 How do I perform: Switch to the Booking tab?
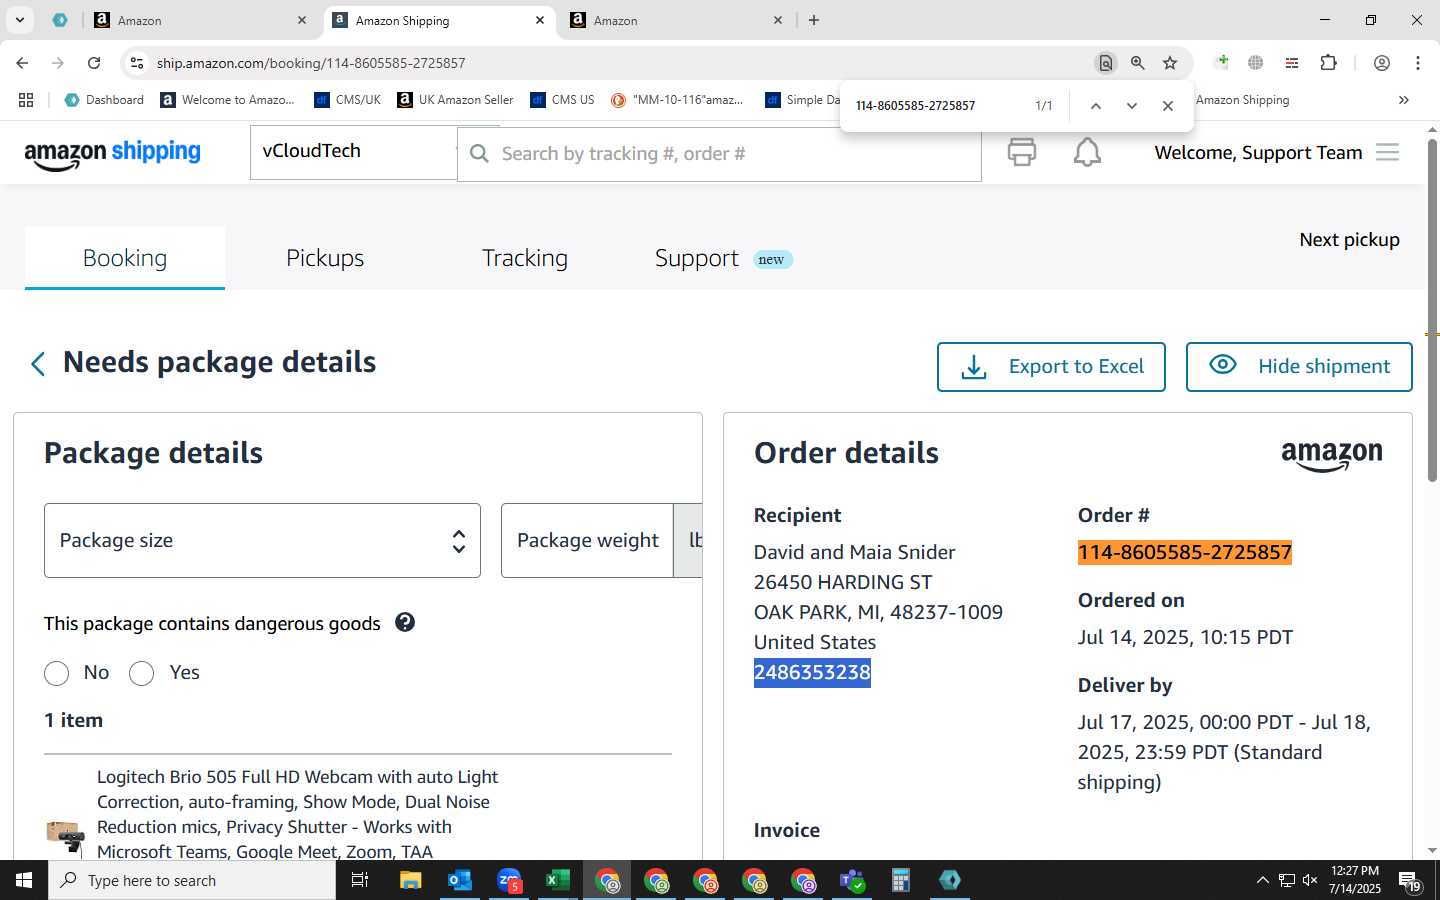pos(125,258)
